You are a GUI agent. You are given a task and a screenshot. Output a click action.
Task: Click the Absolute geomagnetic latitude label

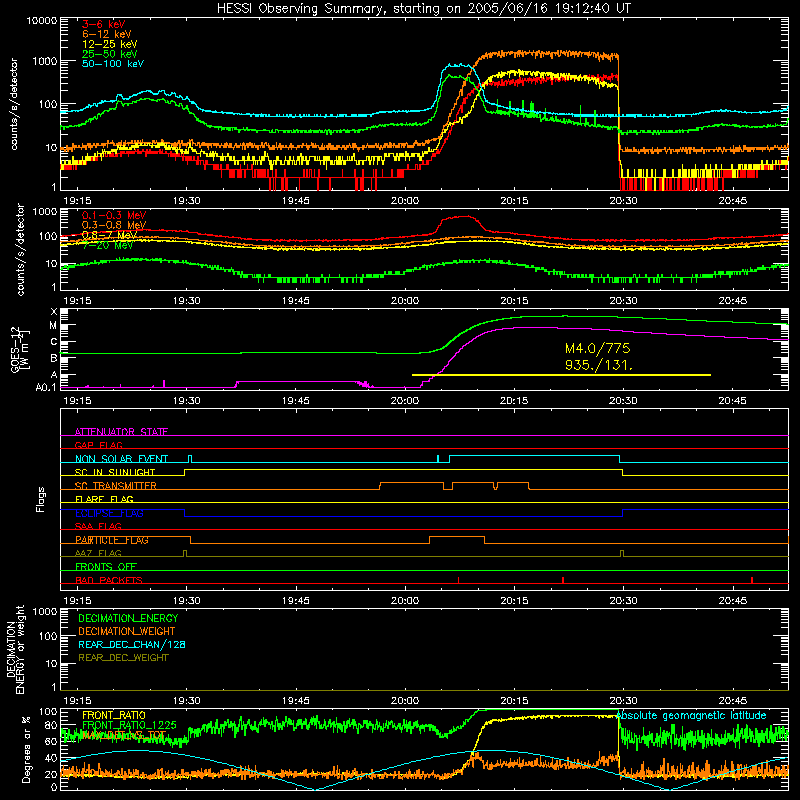click(692, 716)
